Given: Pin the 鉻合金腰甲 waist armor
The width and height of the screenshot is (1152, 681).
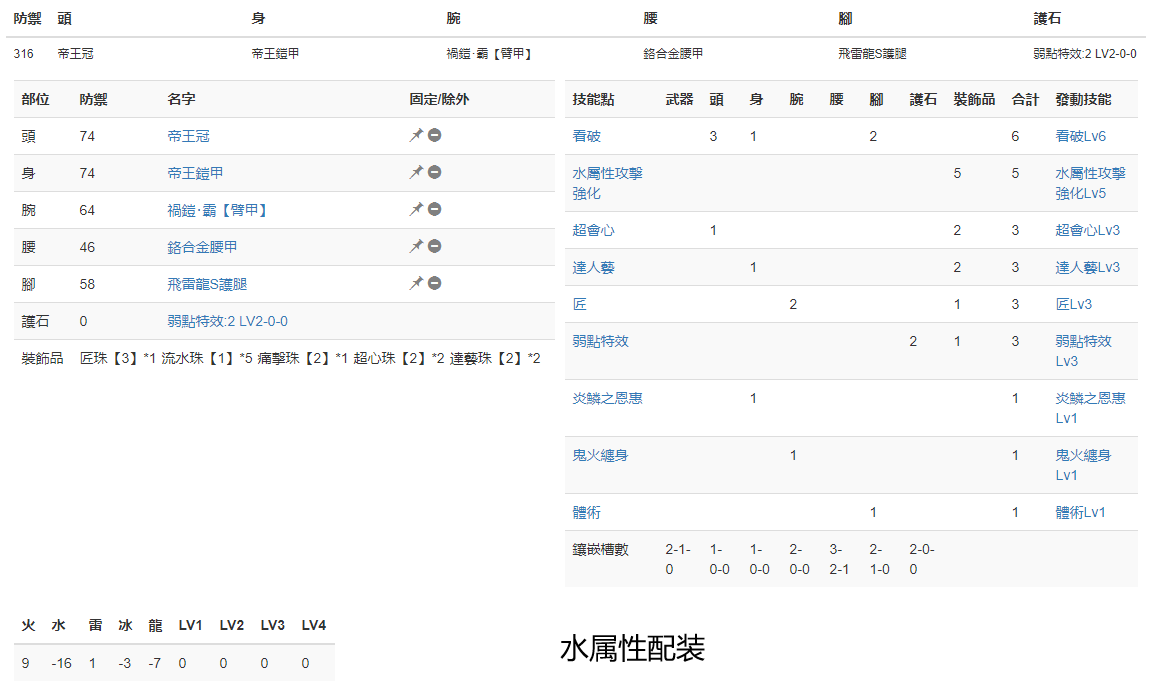Looking at the screenshot, I should pos(416,246).
